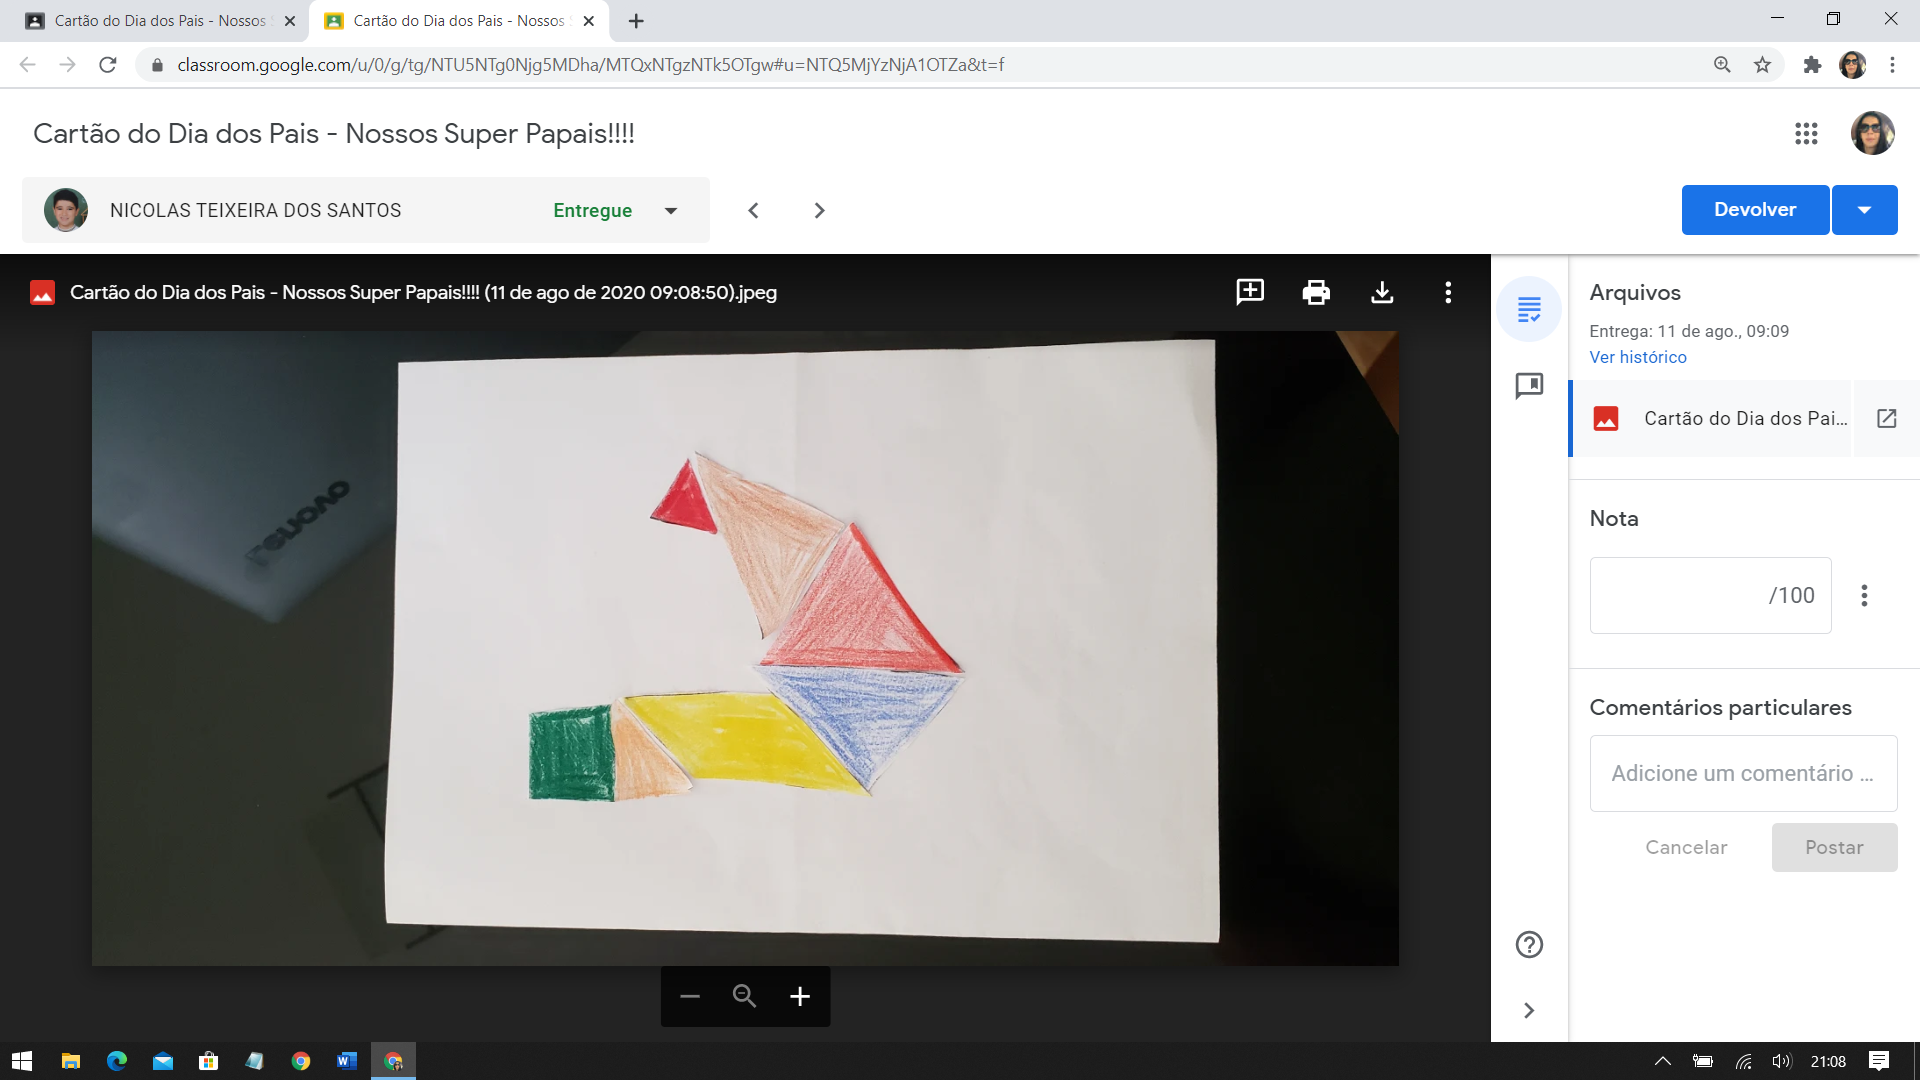Open the attachment in a new window
1920x1080 pixels.
coord(1886,419)
